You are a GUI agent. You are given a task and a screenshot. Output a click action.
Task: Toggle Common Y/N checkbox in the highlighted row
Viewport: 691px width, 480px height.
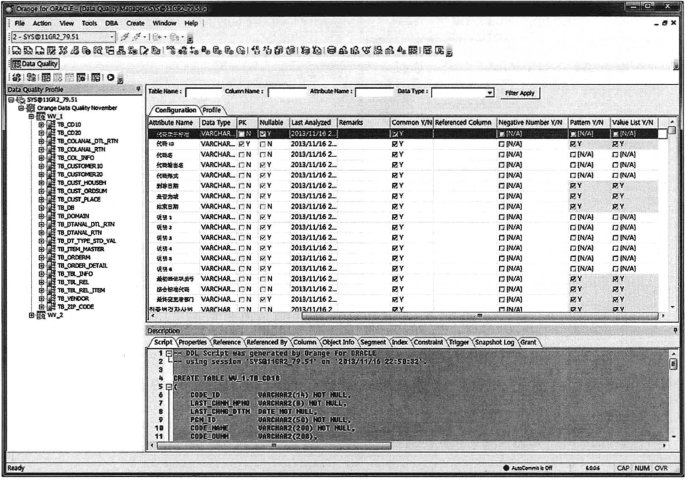(395, 134)
